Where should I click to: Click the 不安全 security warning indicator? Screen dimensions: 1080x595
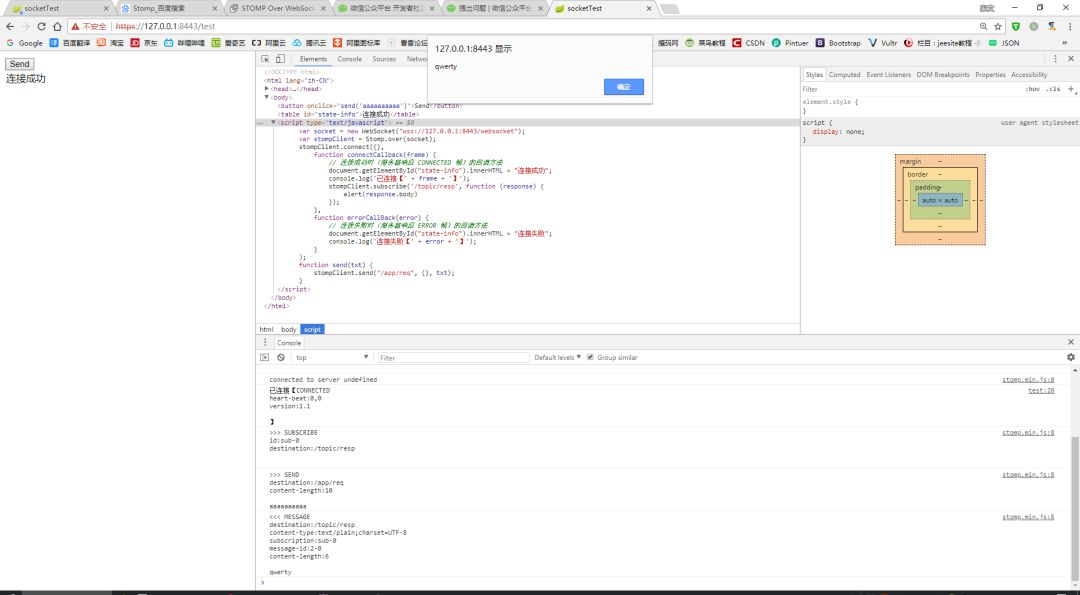pos(90,26)
